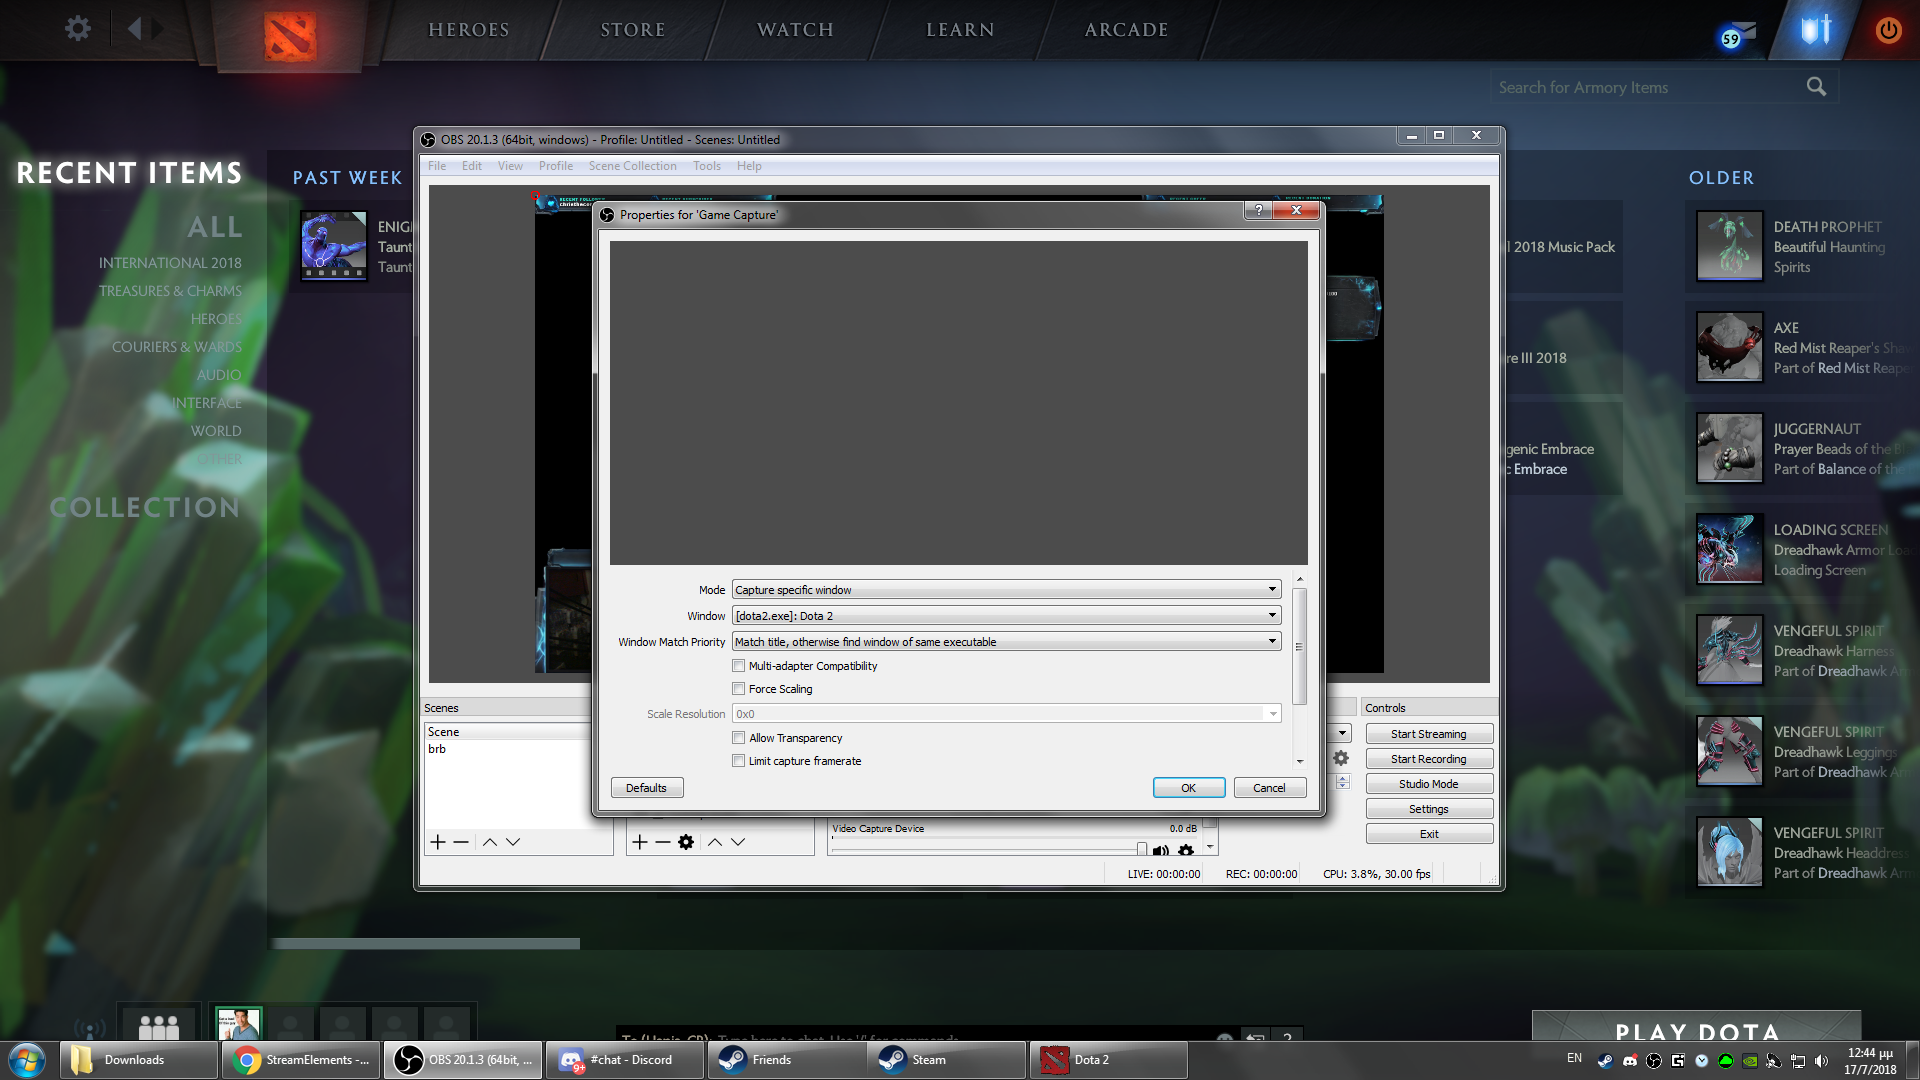Image resolution: width=1920 pixels, height=1080 pixels.
Task: Open Dota settings gear icon
Action: point(77,28)
